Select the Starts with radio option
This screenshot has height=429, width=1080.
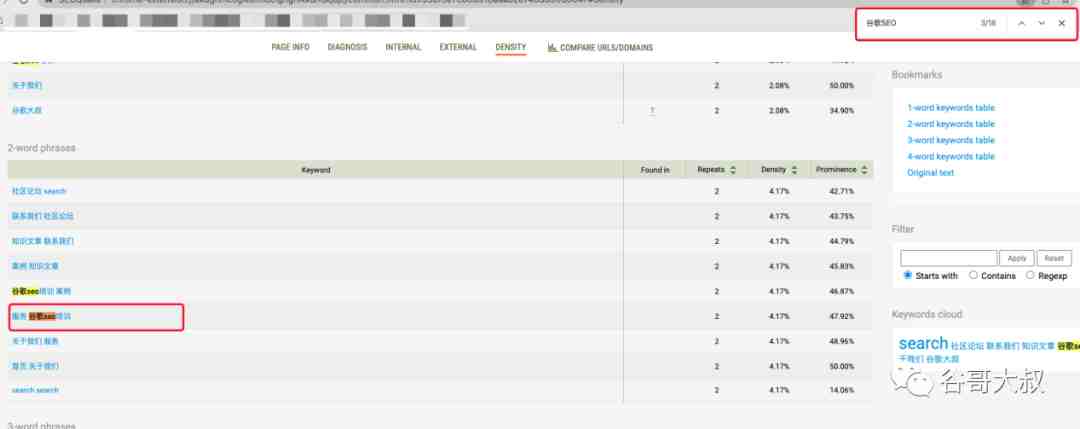point(908,275)
